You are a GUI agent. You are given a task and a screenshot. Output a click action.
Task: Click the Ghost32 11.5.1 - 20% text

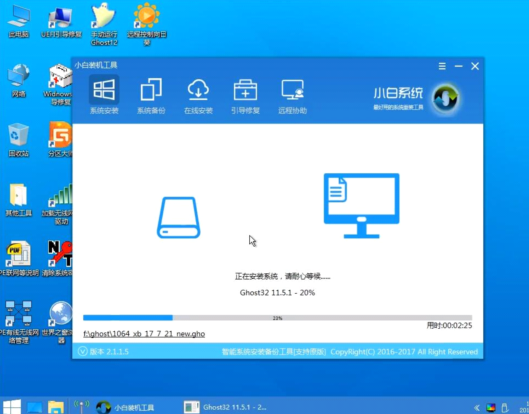[x=277, y=293]
